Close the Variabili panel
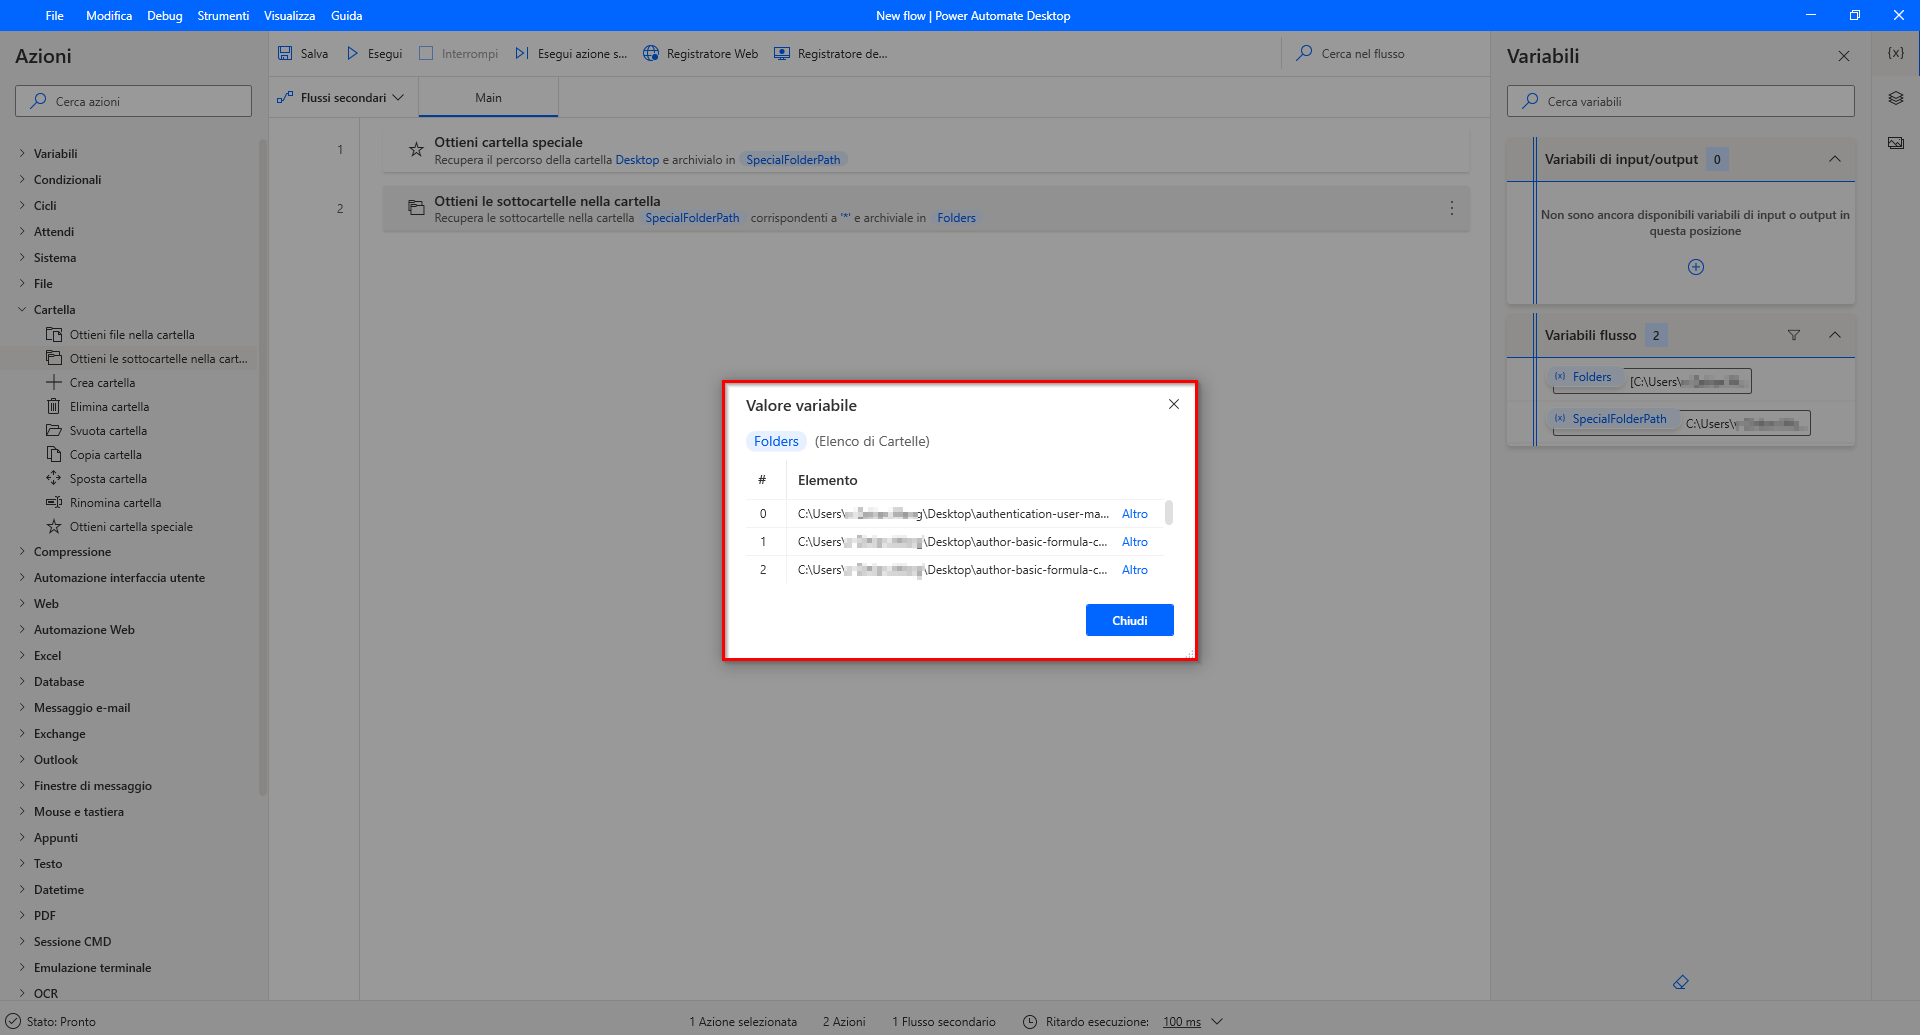Viewport: 1920px width, 1035px height. 1843,56
